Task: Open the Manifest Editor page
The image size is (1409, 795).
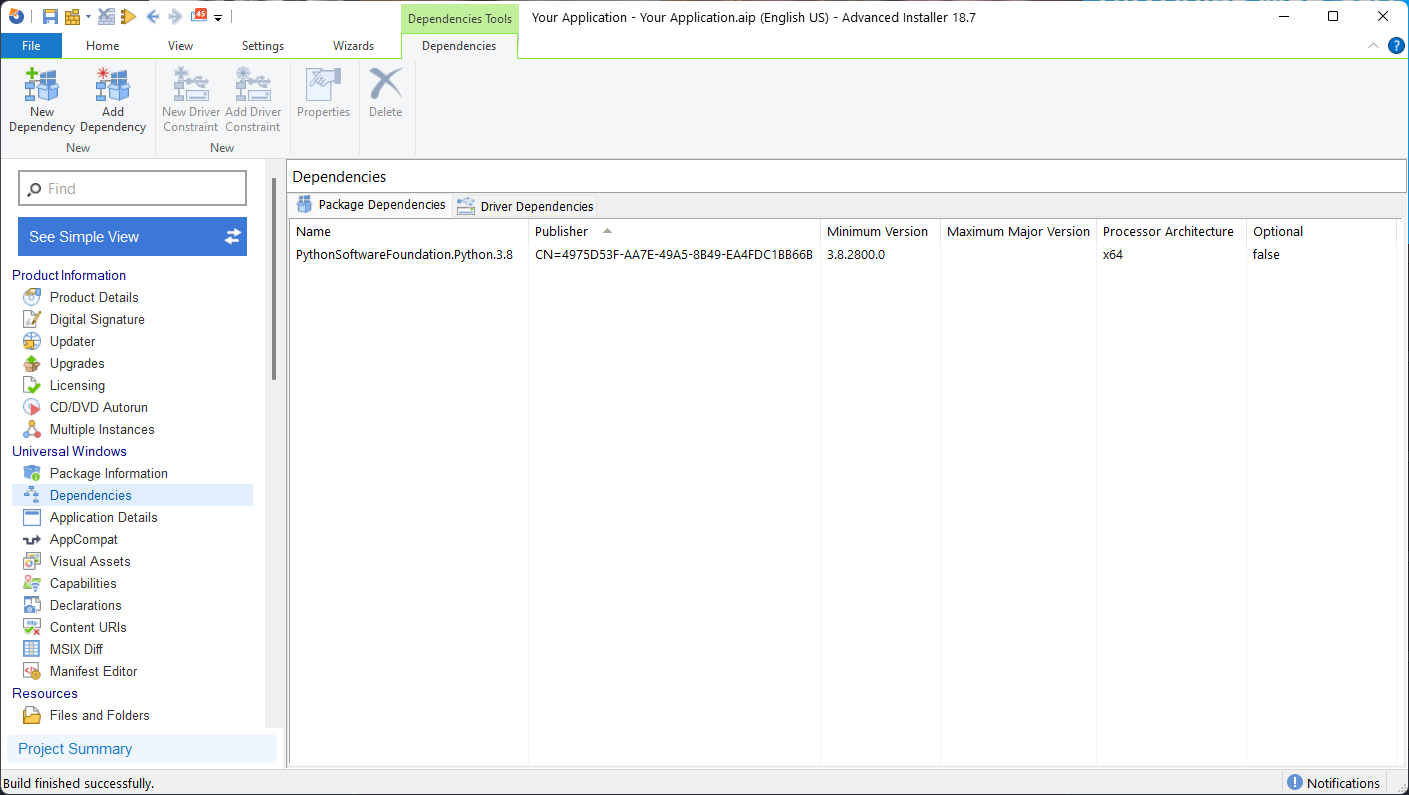Action: point(93,671)
